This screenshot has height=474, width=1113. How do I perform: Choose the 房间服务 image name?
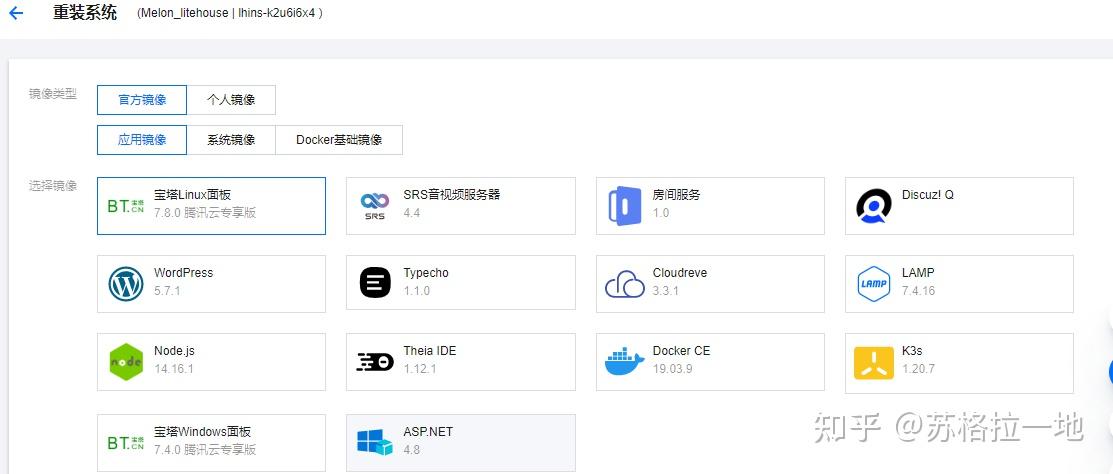676,194
